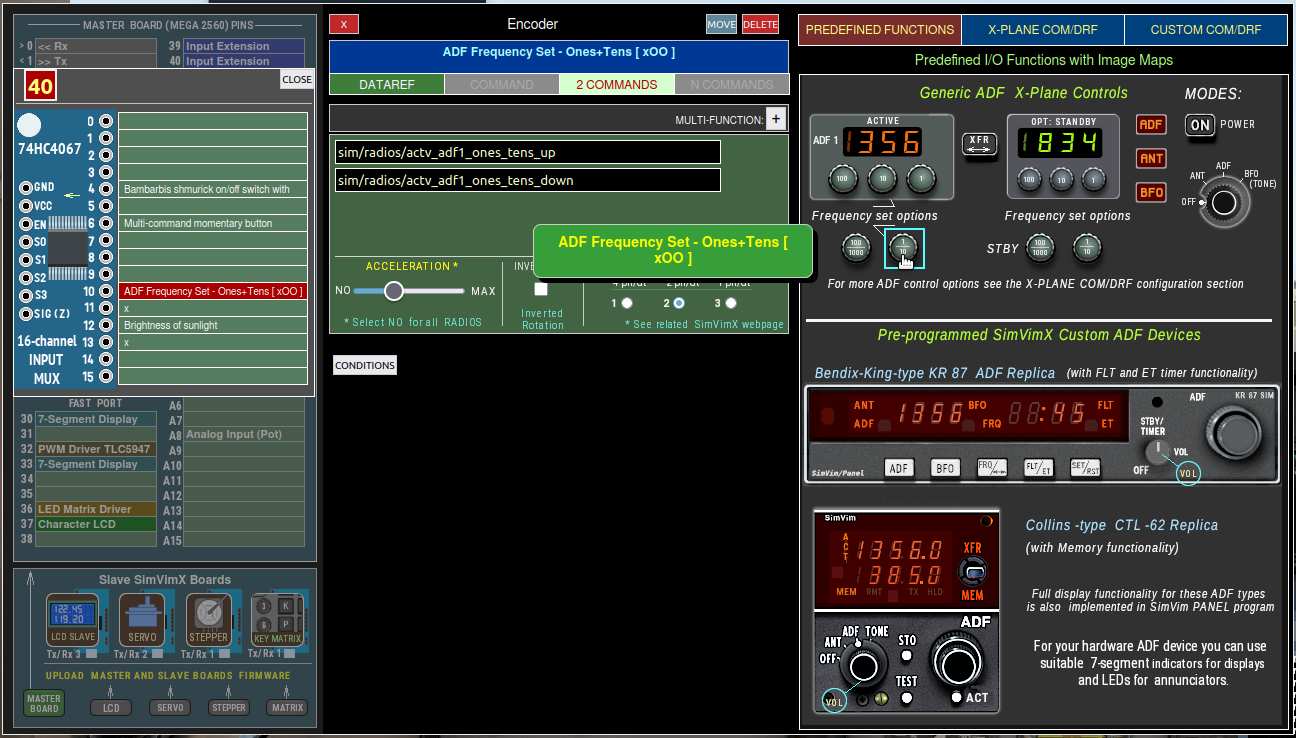This screenshot has height=738, width=1296.
Task: Switch to X-PLANE COM/DRF tab
Action: click(x=1042, y=30)
